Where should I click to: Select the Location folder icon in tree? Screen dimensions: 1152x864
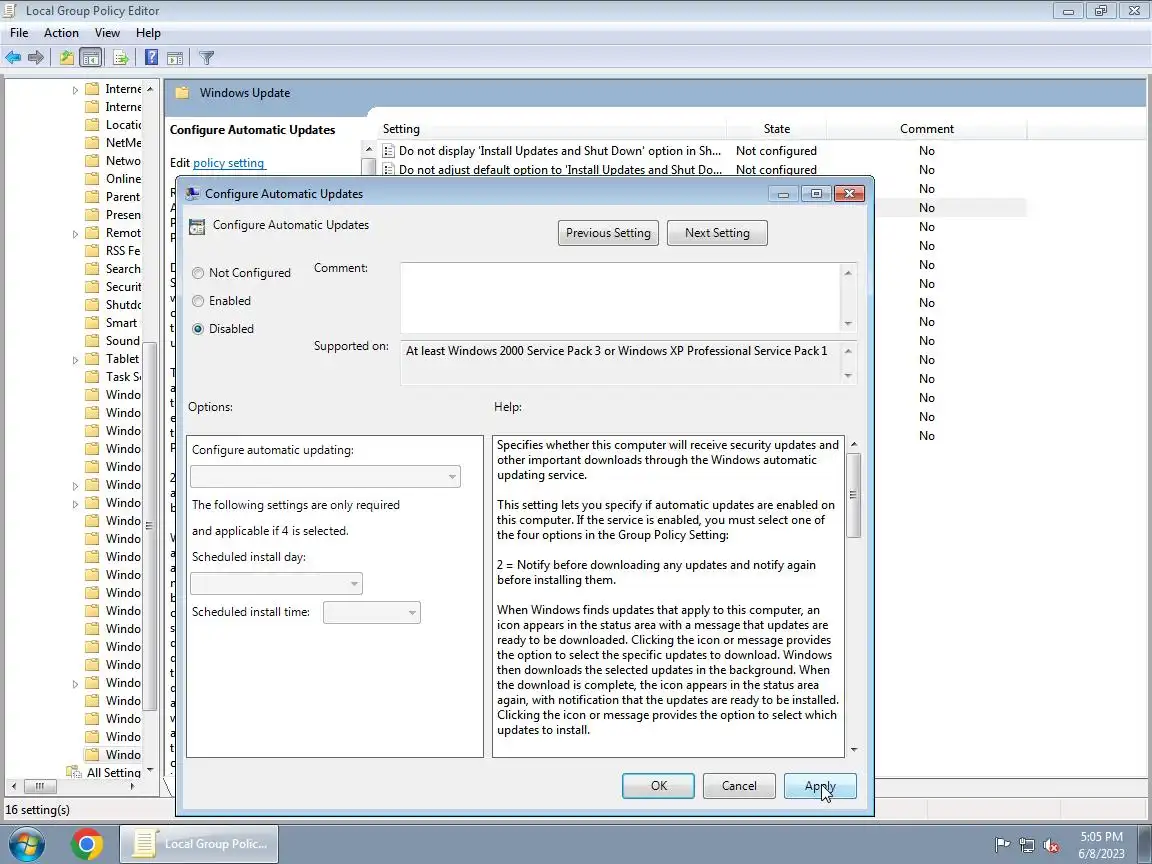[92, 124]
